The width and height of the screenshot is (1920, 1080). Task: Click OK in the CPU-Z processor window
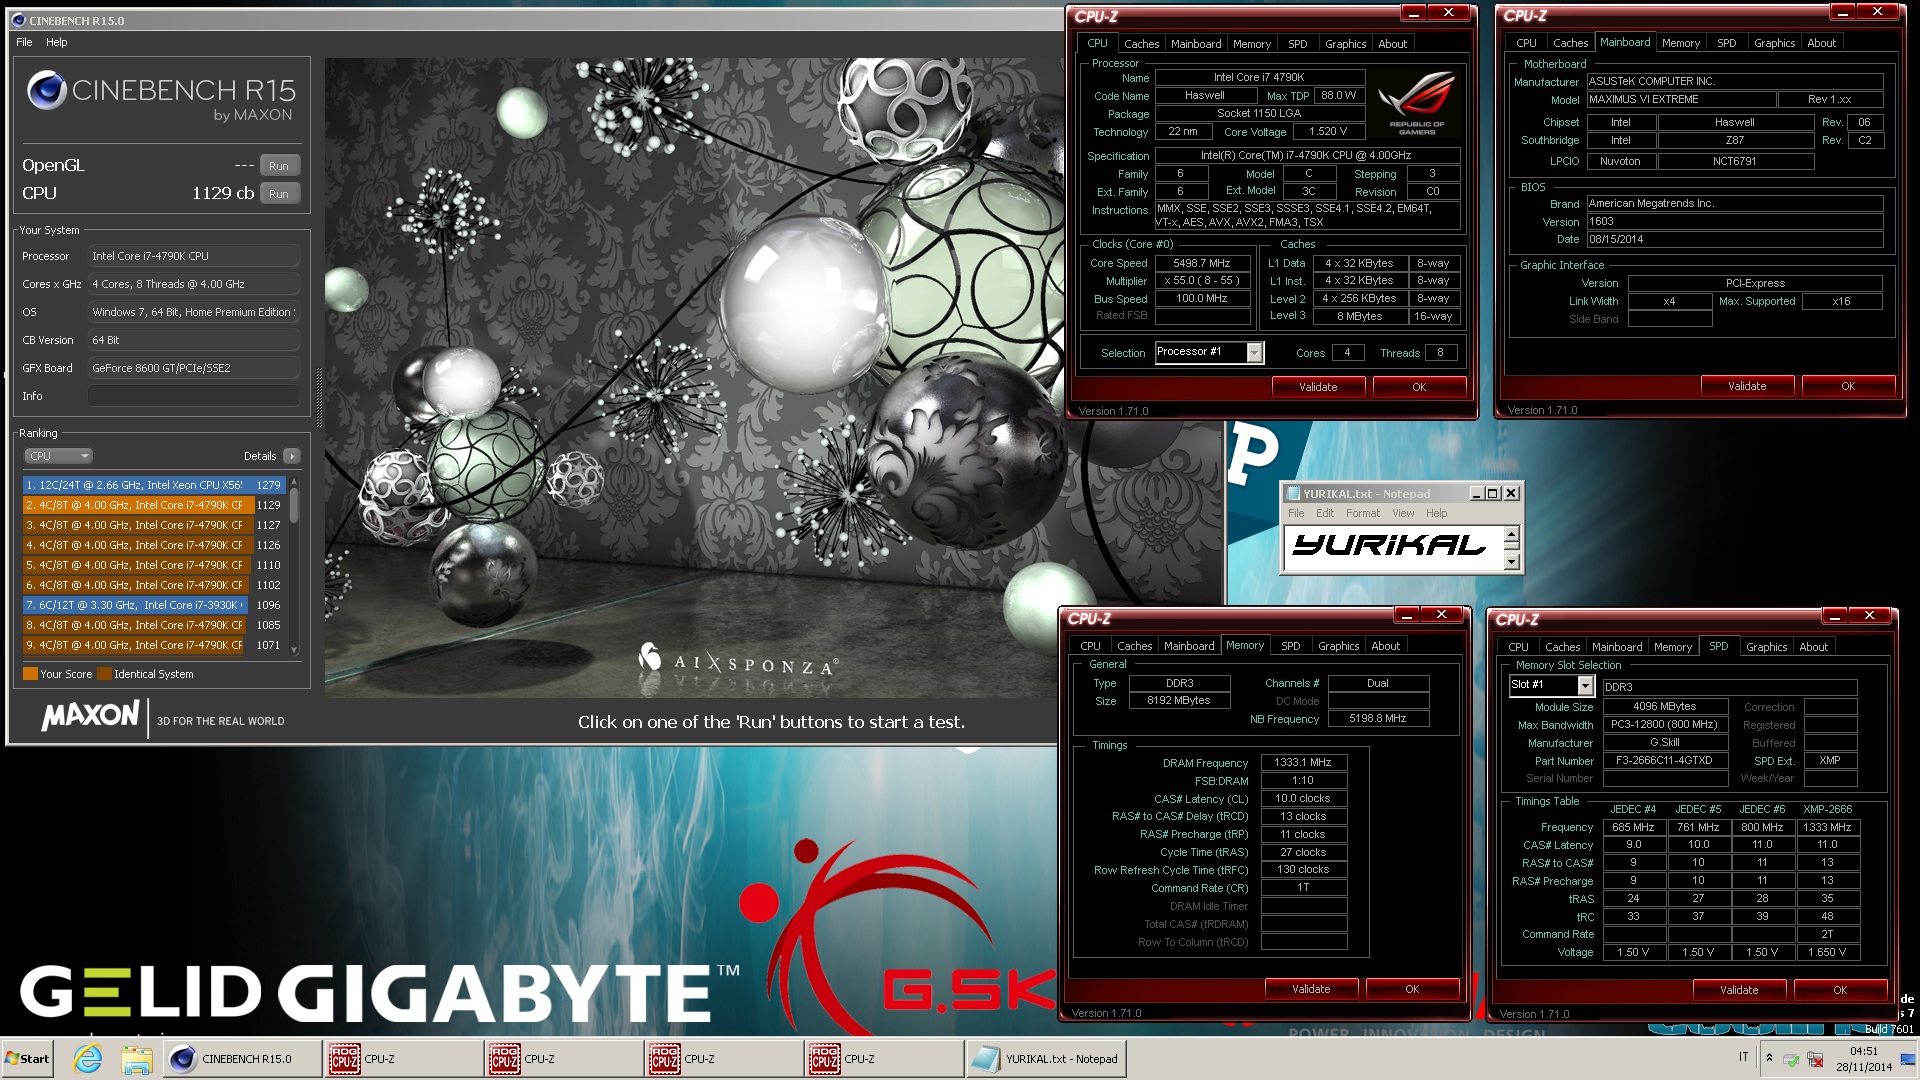pyautogui.click(x=1418, y=387)
